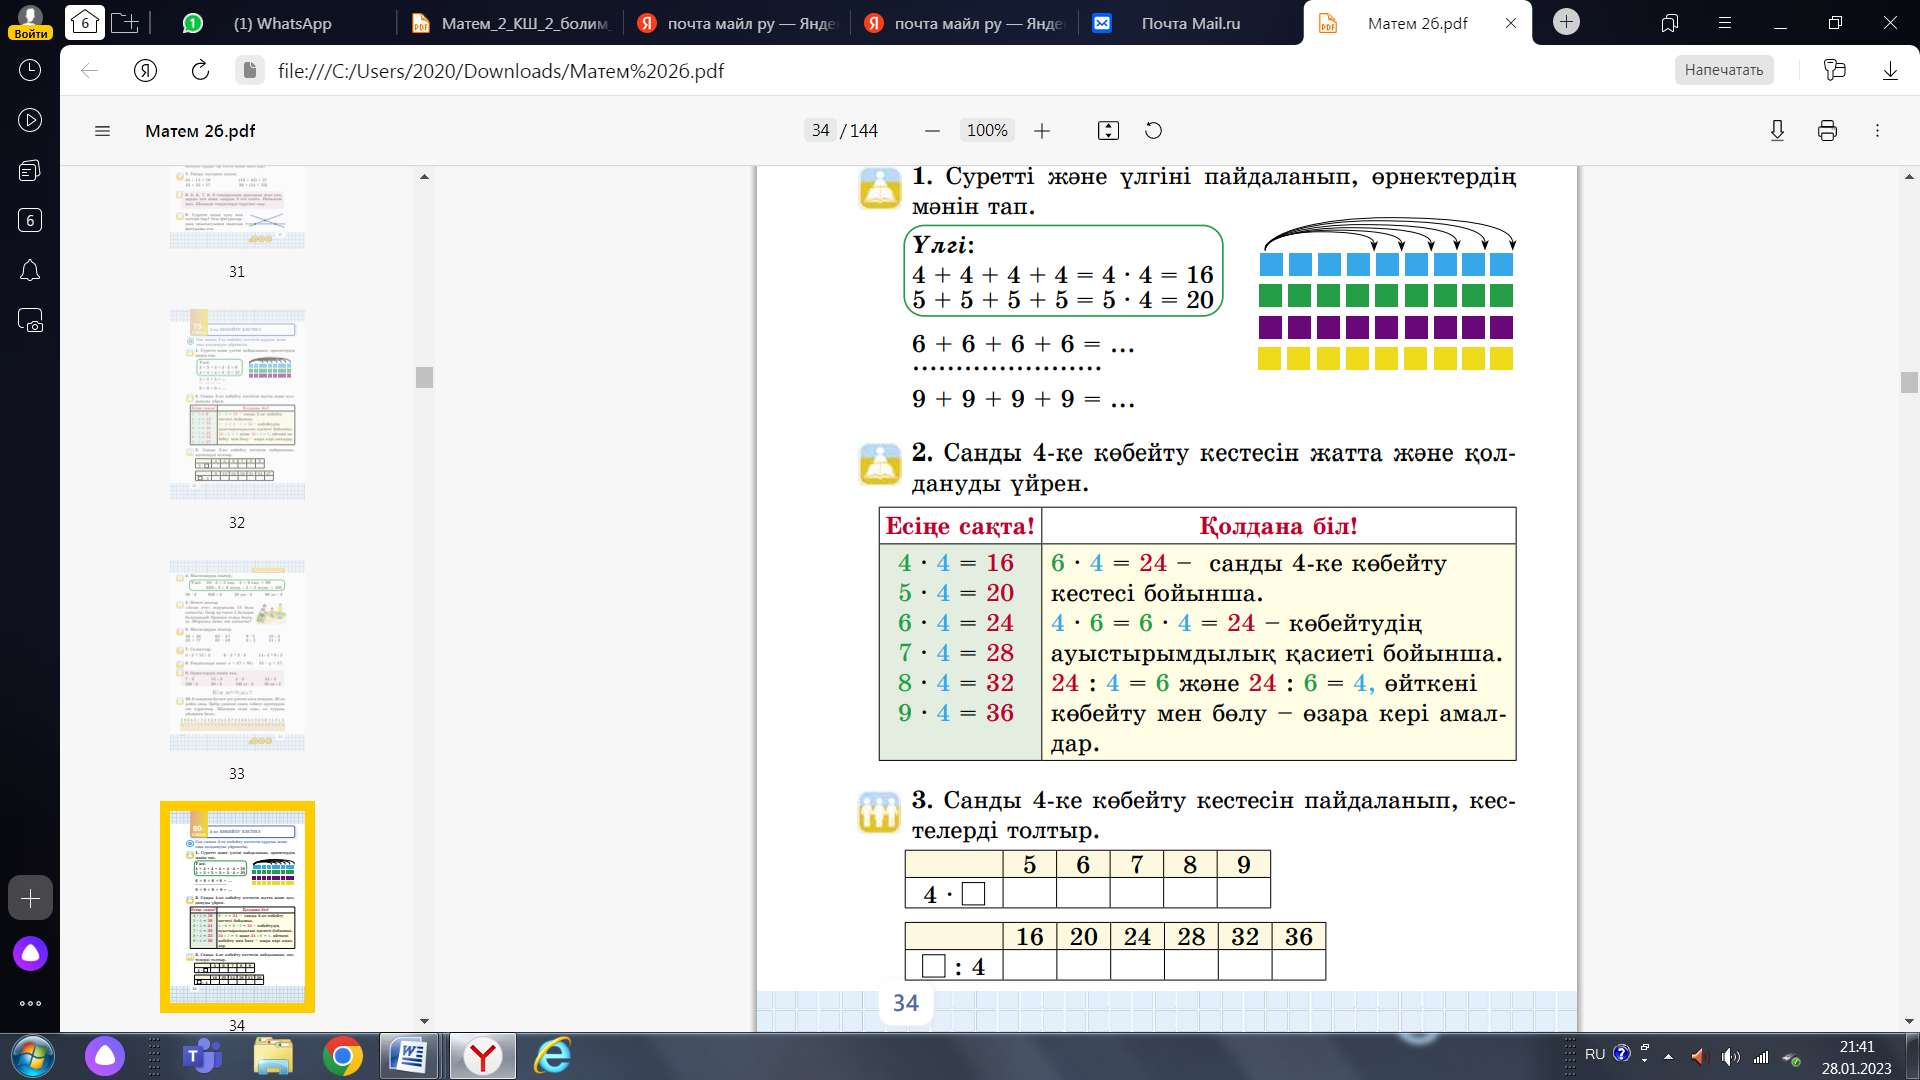Click the rotate page icon
The image size is (1920, 1080).
[1153, 131]
